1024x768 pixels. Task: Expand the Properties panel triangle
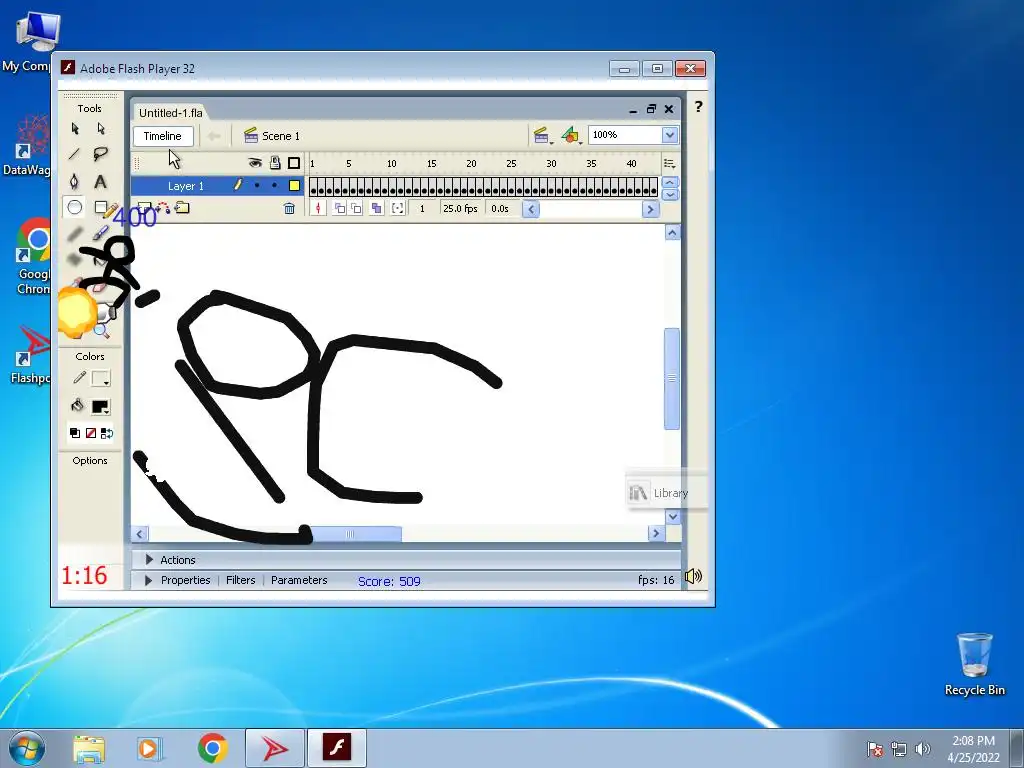(148, 580)
